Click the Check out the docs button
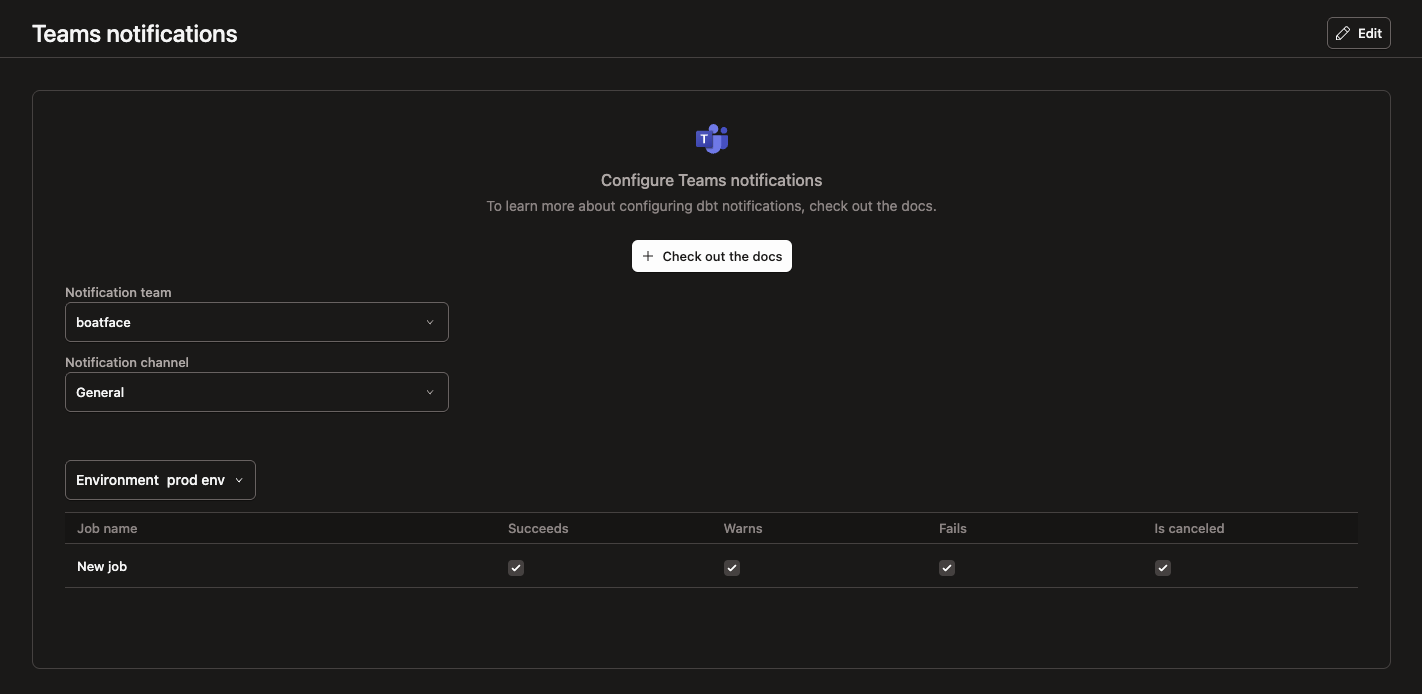1422x694 pixels. pyautogui.click(x=711, y=256)
